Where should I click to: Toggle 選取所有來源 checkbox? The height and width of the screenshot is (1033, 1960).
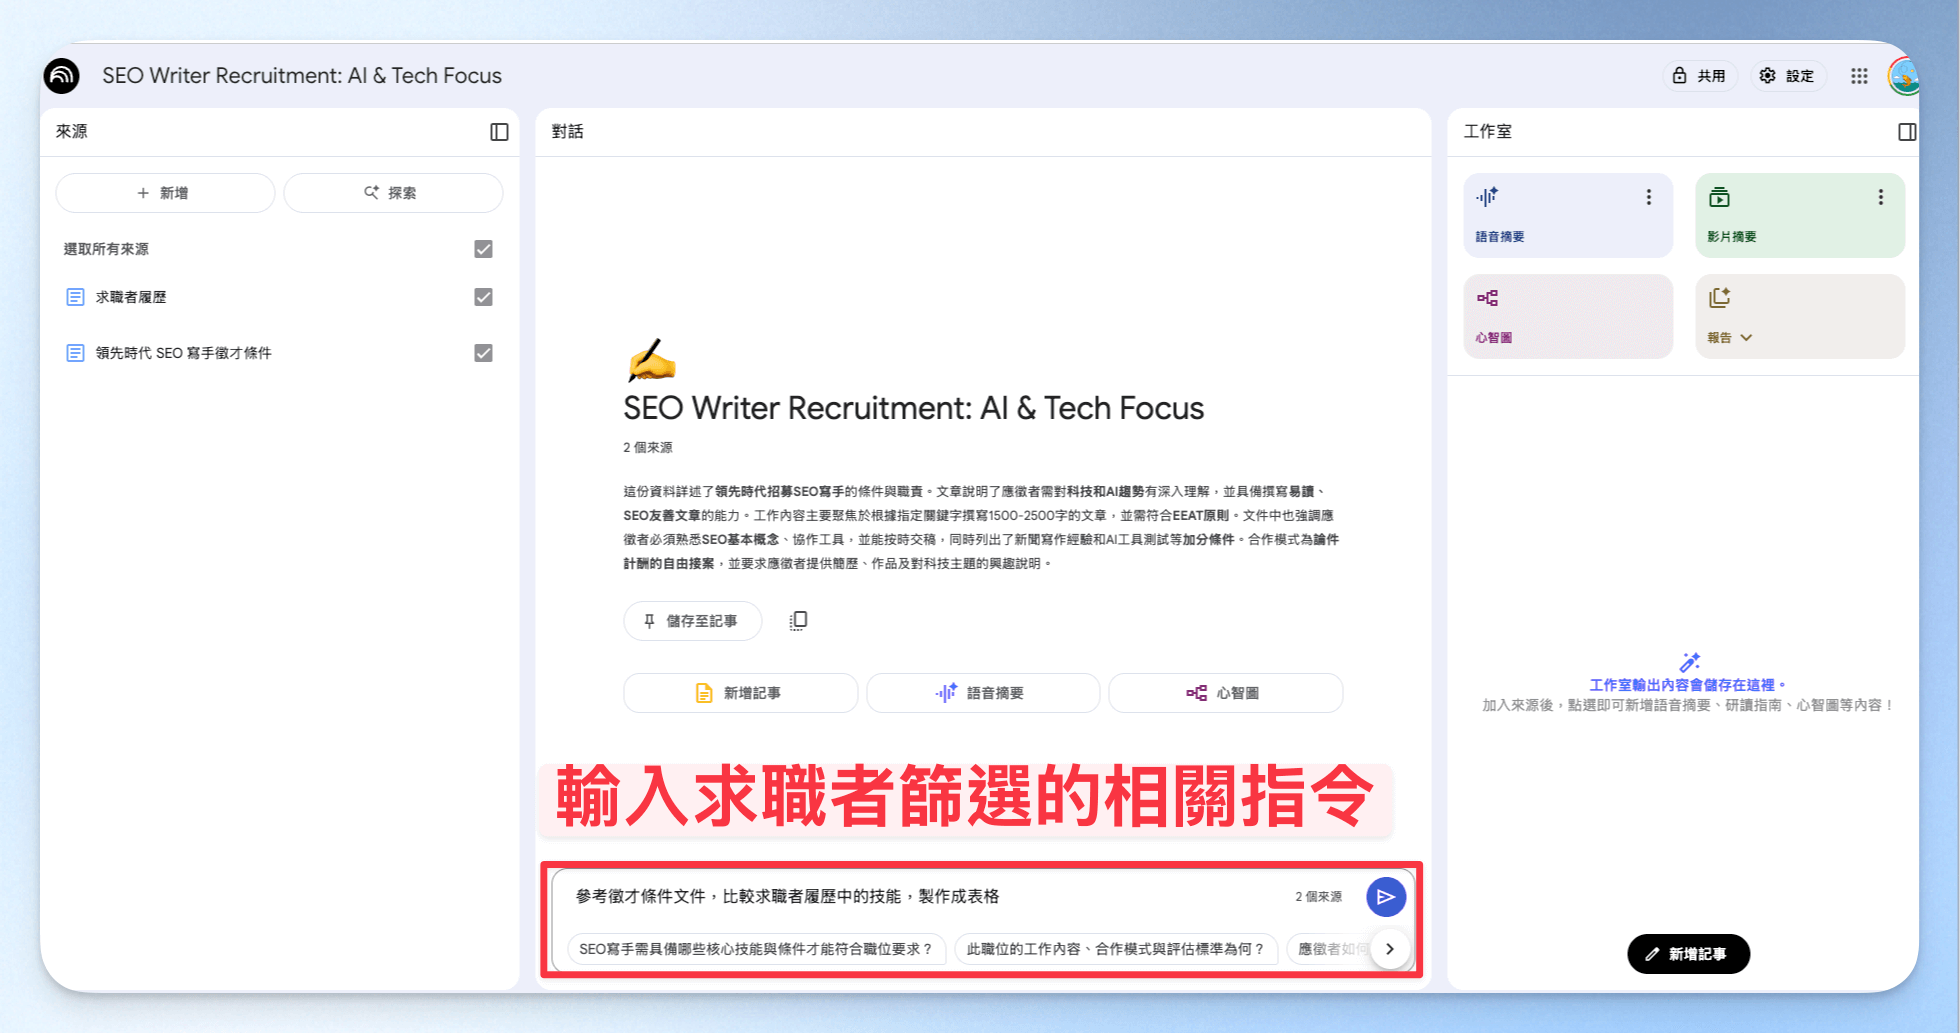[x=483, y=249]
